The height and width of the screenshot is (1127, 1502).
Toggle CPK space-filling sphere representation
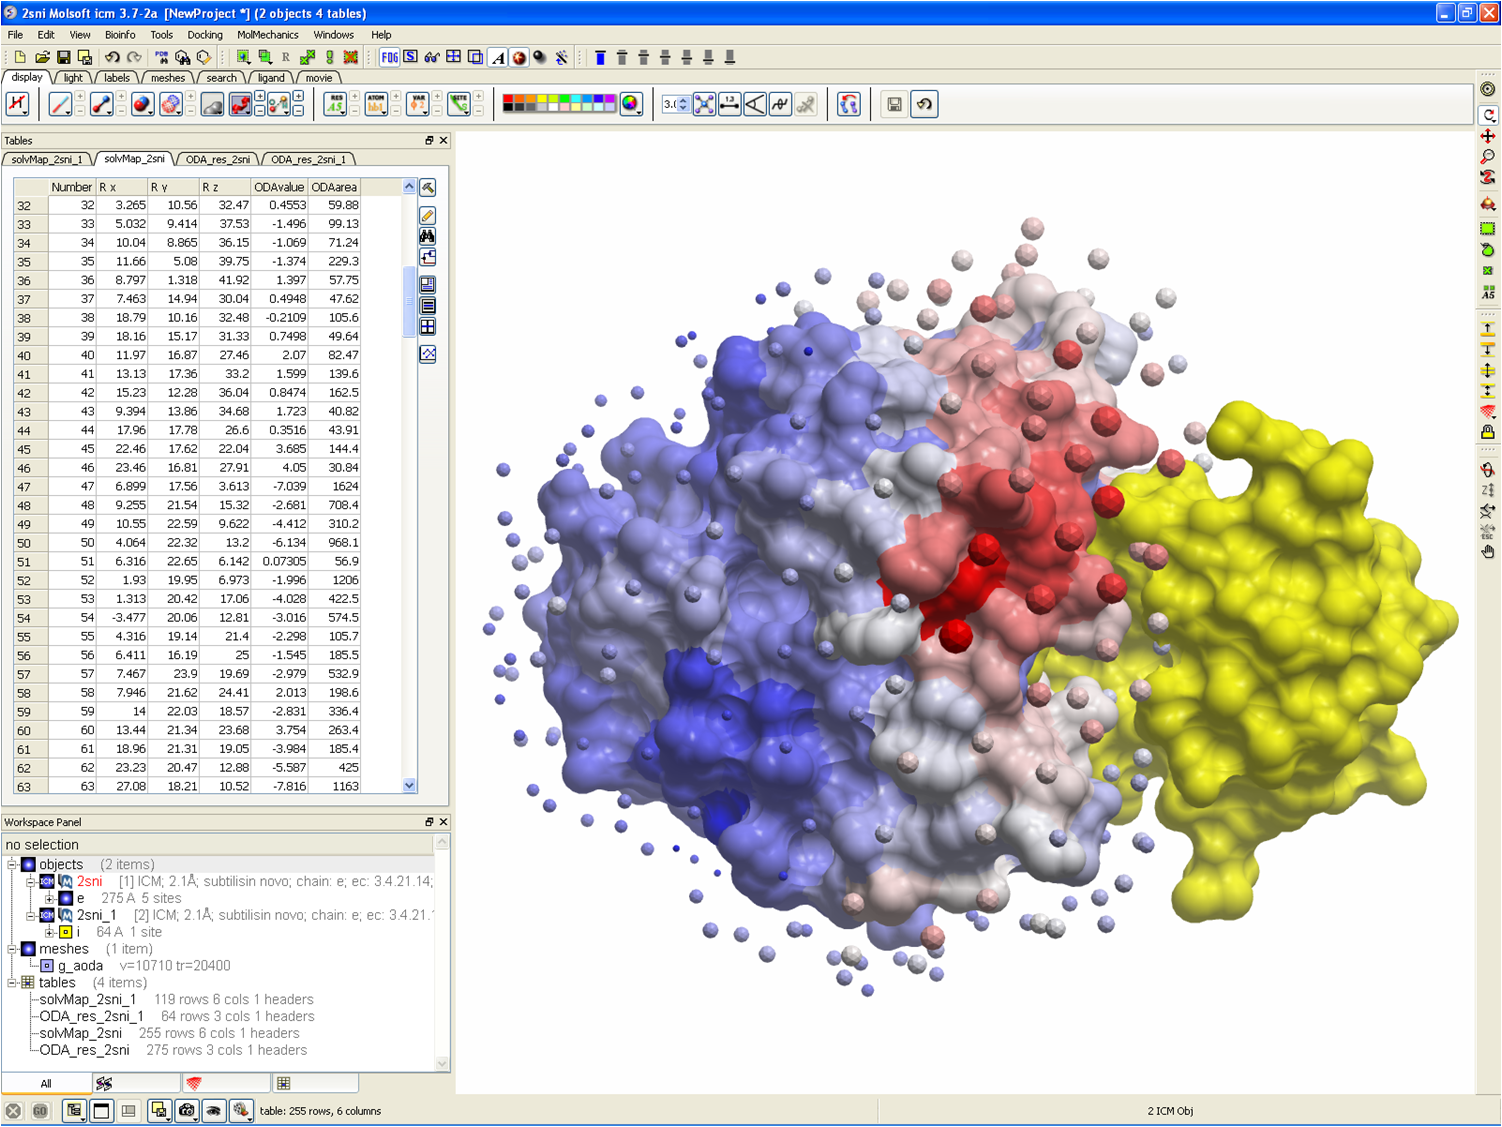tap(142, 104)
